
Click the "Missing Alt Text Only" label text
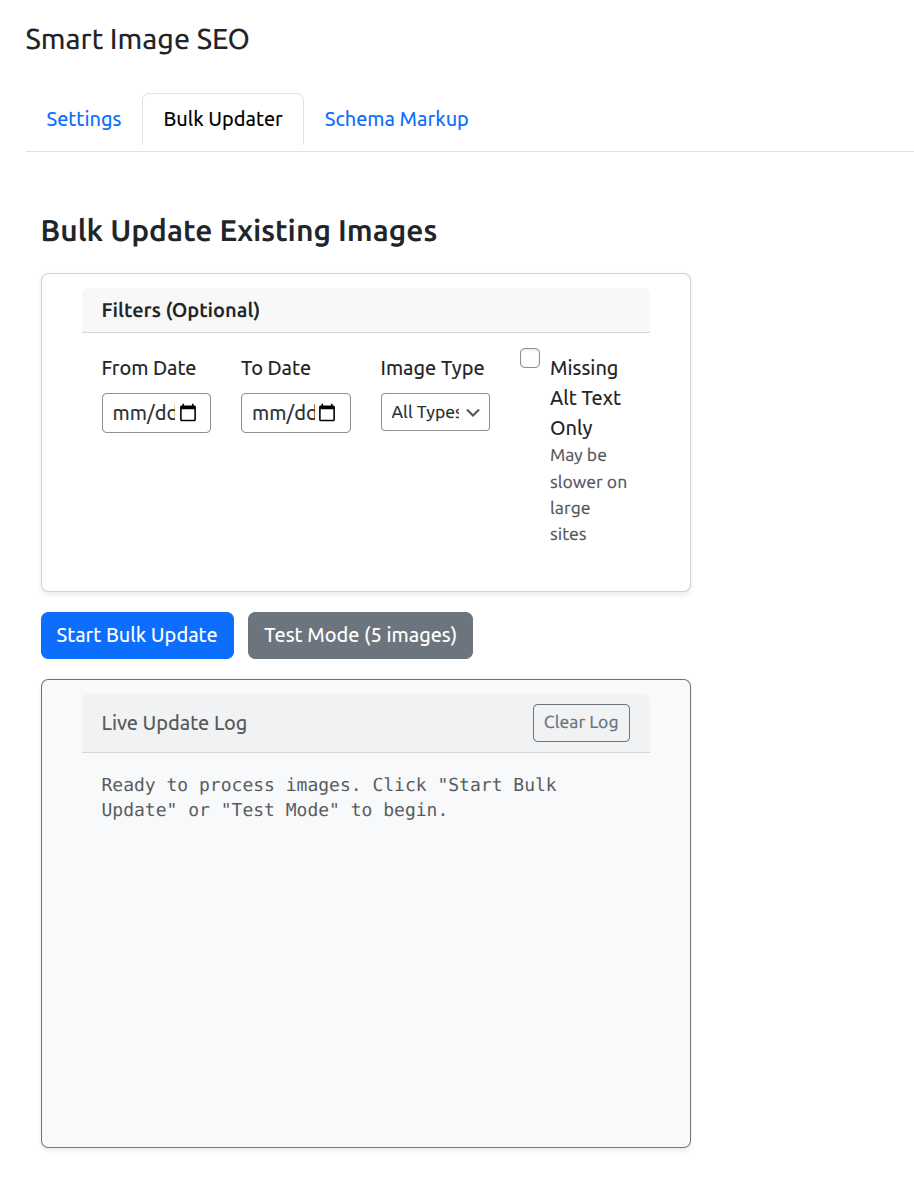585,397
